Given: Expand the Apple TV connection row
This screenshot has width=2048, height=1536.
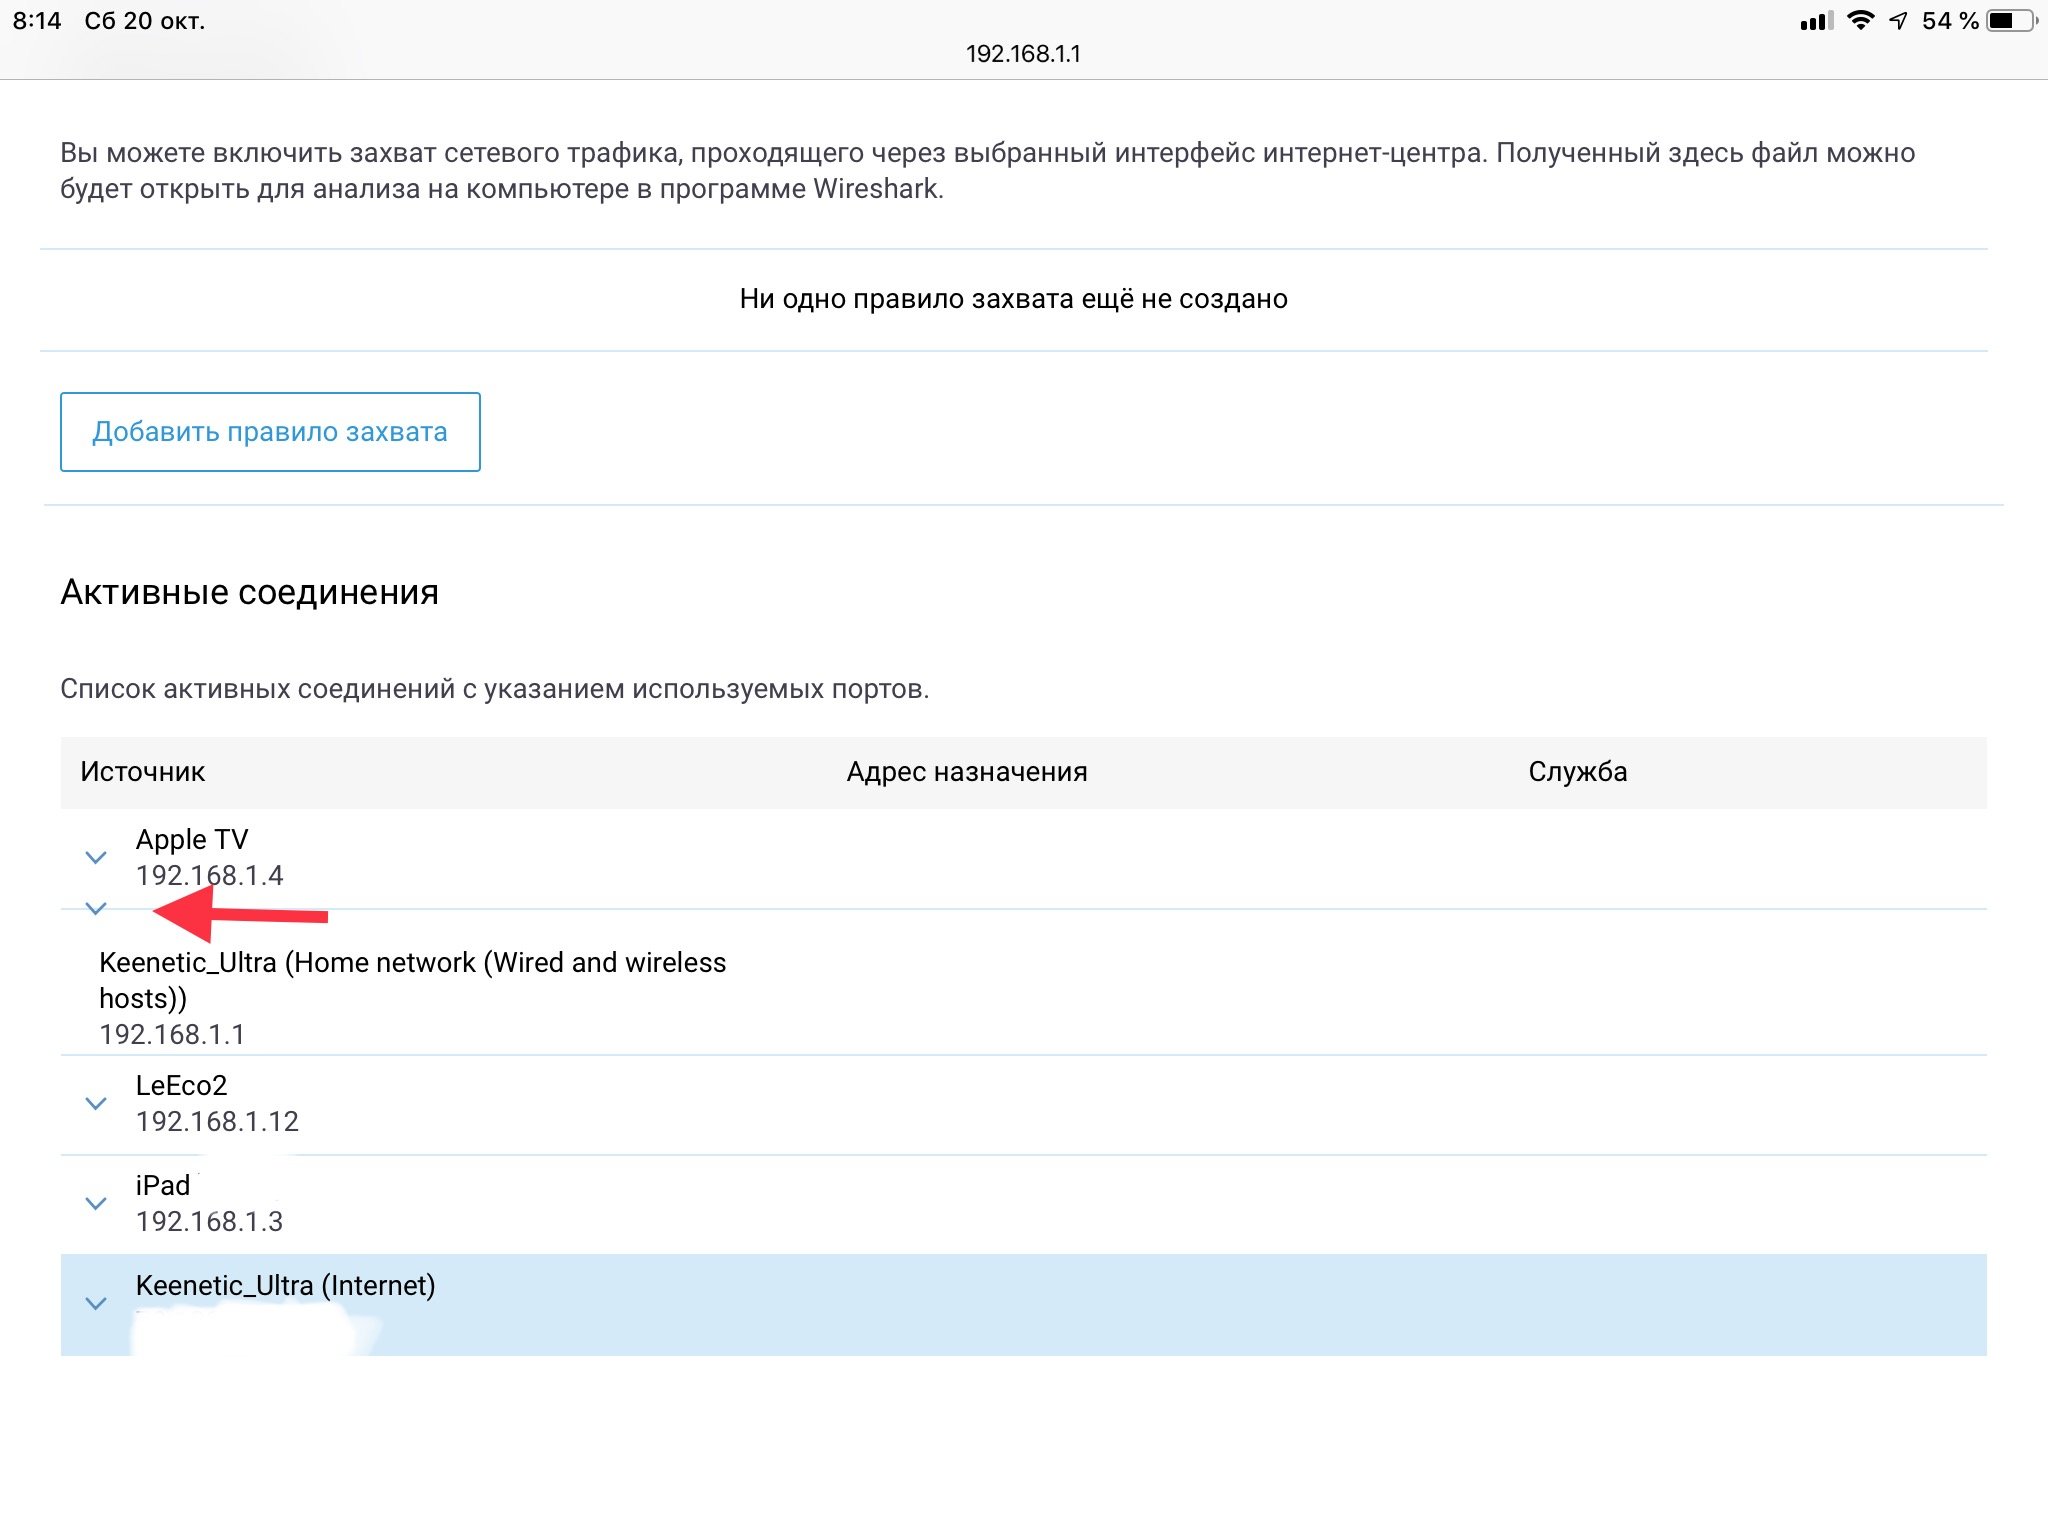Looking at the screenshot, I should 96,857.
